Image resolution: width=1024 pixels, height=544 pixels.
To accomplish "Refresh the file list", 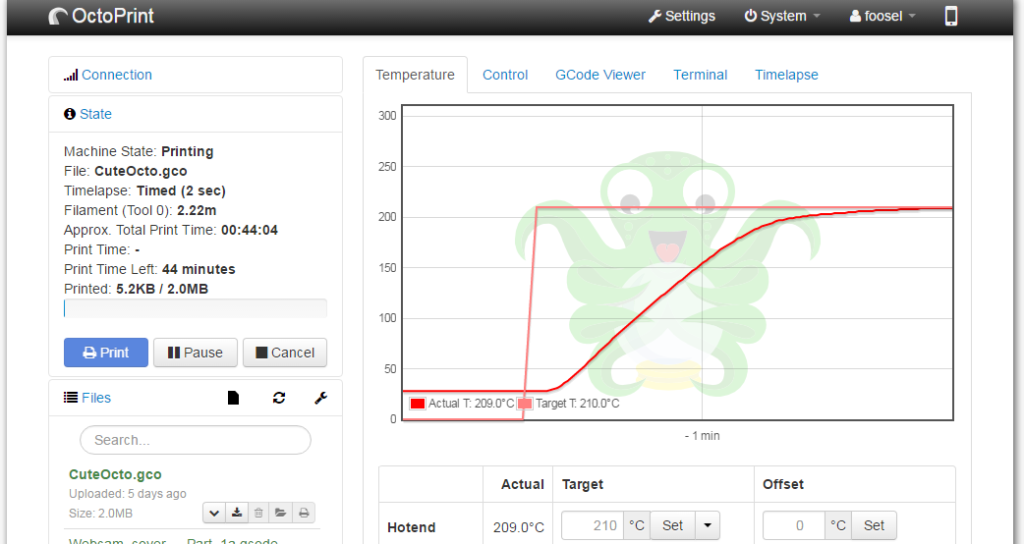I will [x=279, y=398].
